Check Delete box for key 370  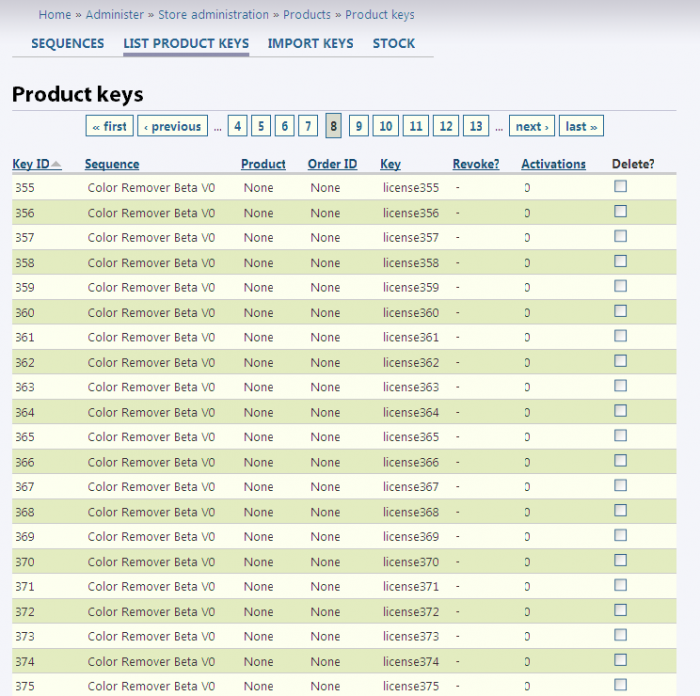(621, 560)
